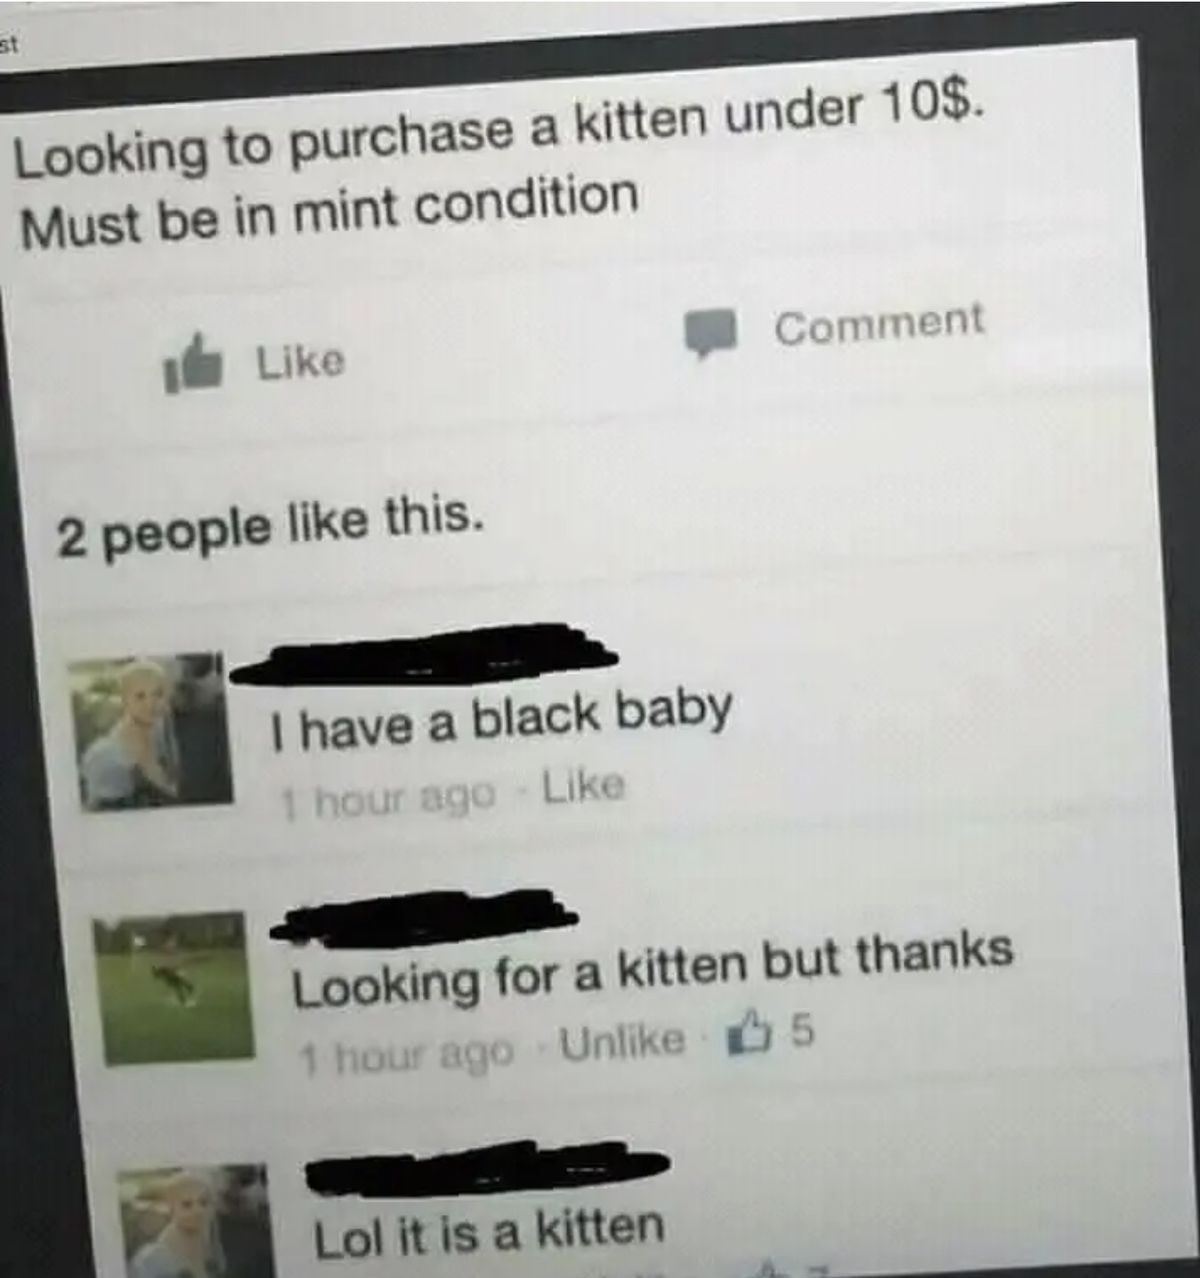Image resolution: width=1200 pixels, height=1278 pixels.
Task: Click redacted name above "Looking for a kitten"
Action: pyautogui.click(x=426, y=917)
